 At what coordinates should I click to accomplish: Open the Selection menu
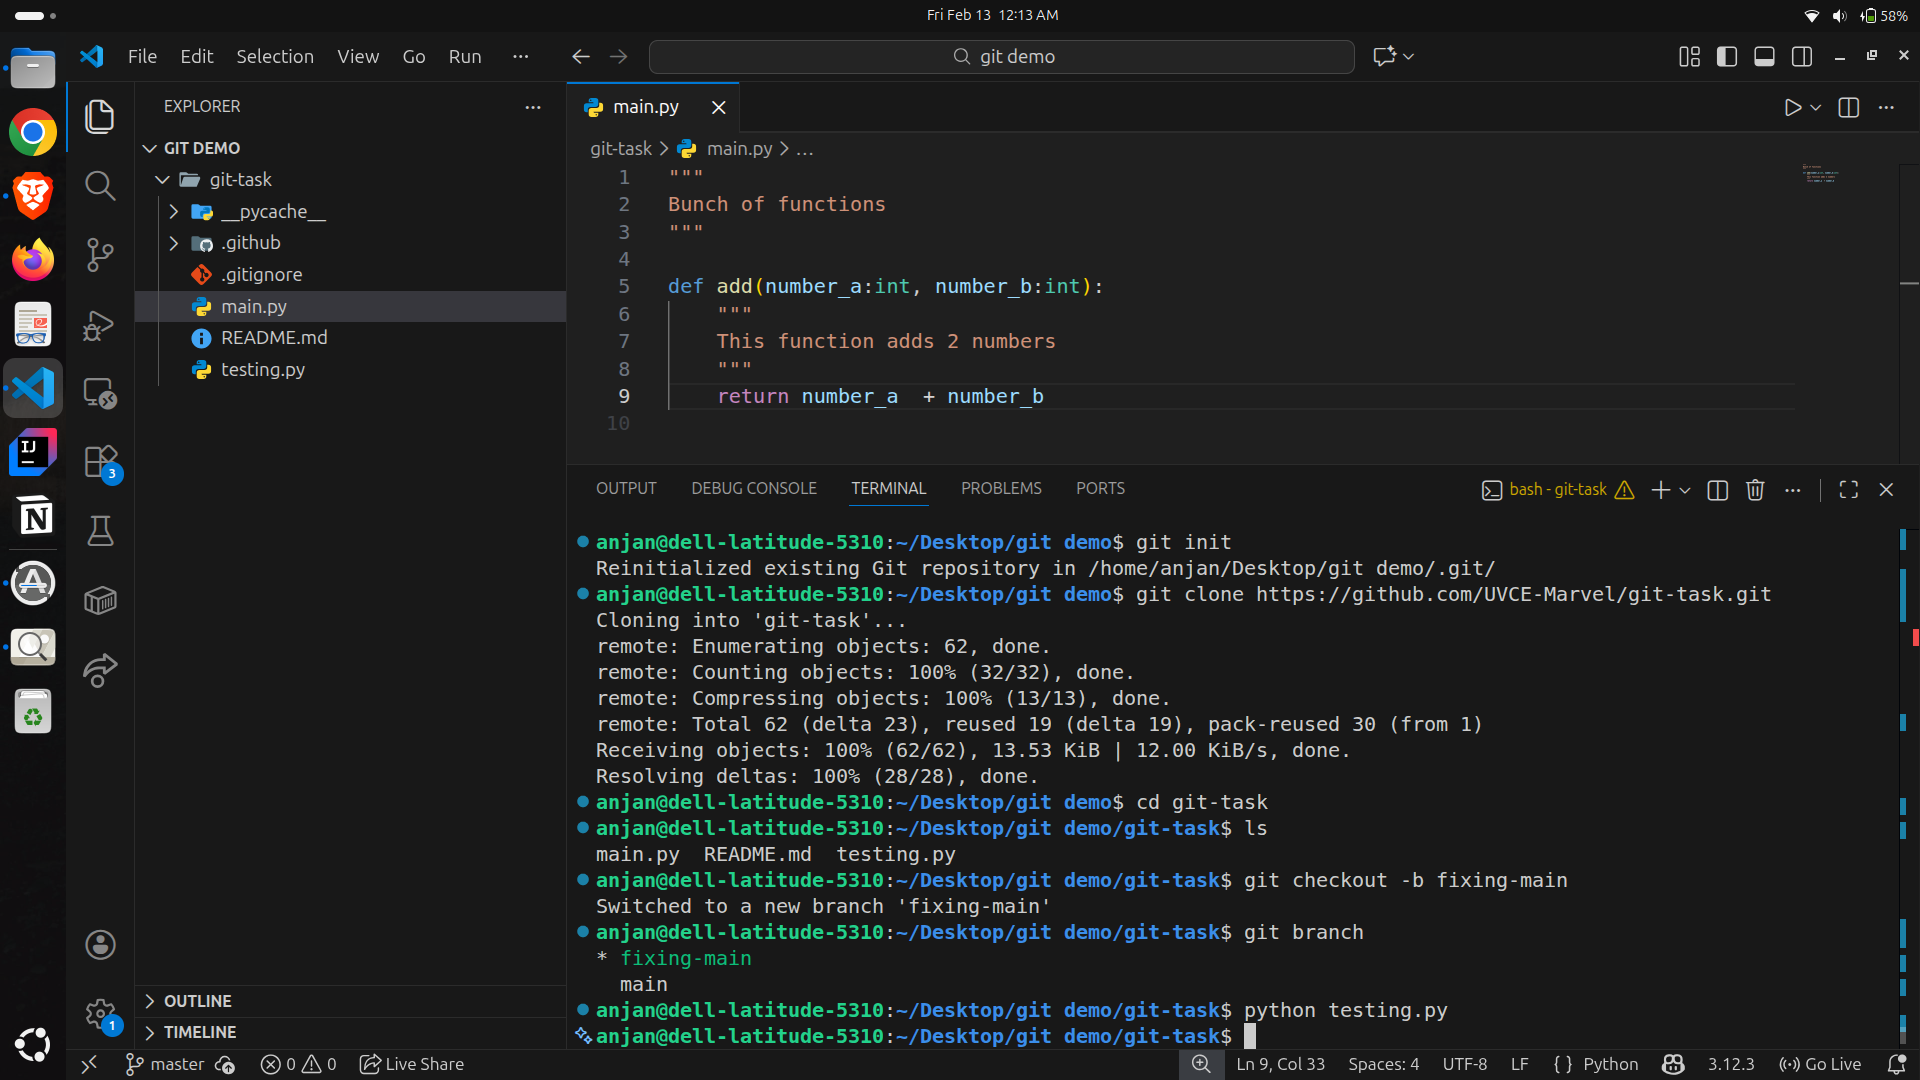275,56
